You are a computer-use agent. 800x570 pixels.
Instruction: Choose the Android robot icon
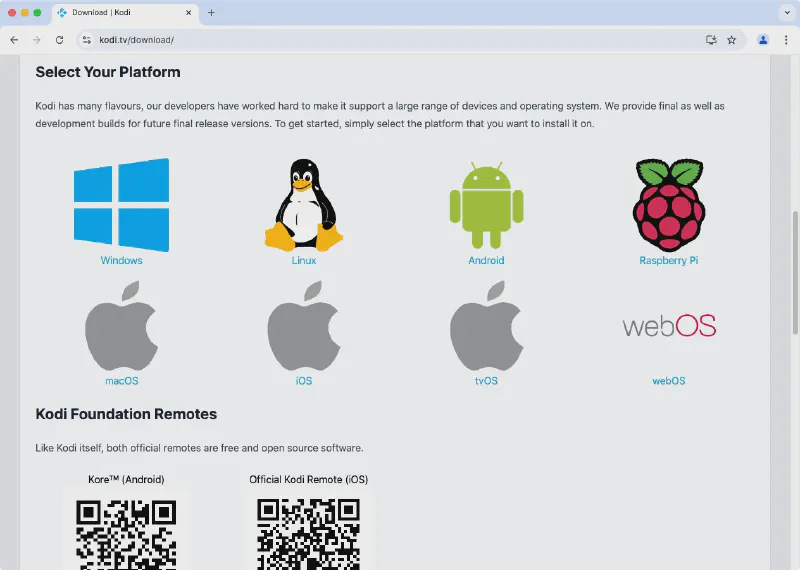tap(486, 205)
